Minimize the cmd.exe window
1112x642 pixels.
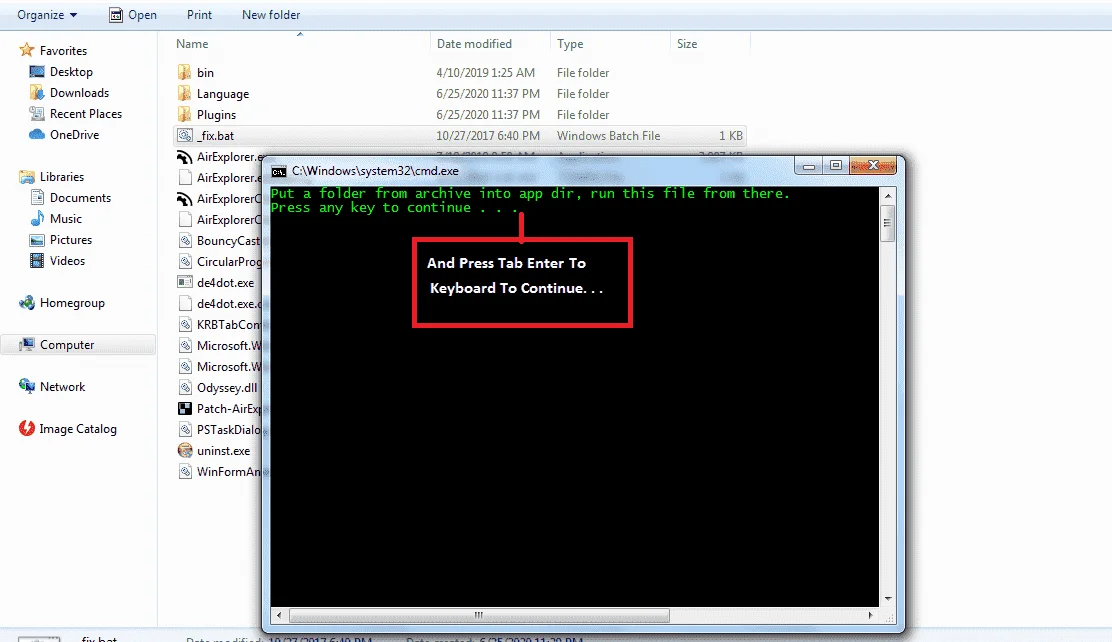point(808,166)
